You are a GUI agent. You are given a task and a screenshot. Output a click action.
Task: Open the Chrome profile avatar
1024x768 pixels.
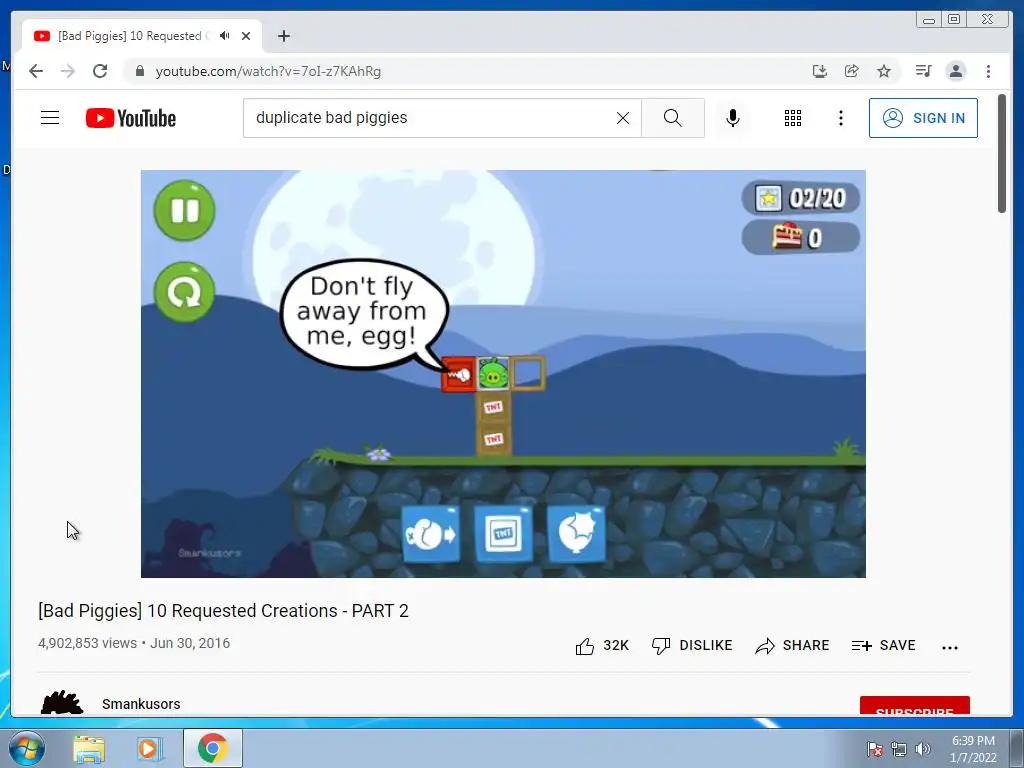pyautogui.click(x=955, y=71)
